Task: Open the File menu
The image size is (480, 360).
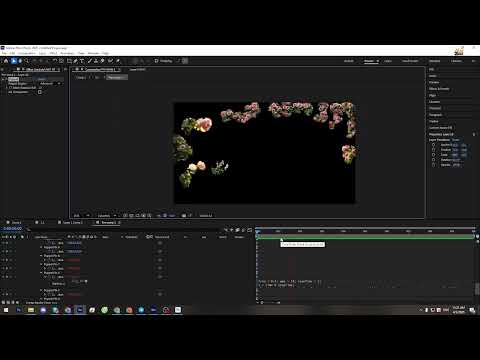Action: tap(4, 53)
